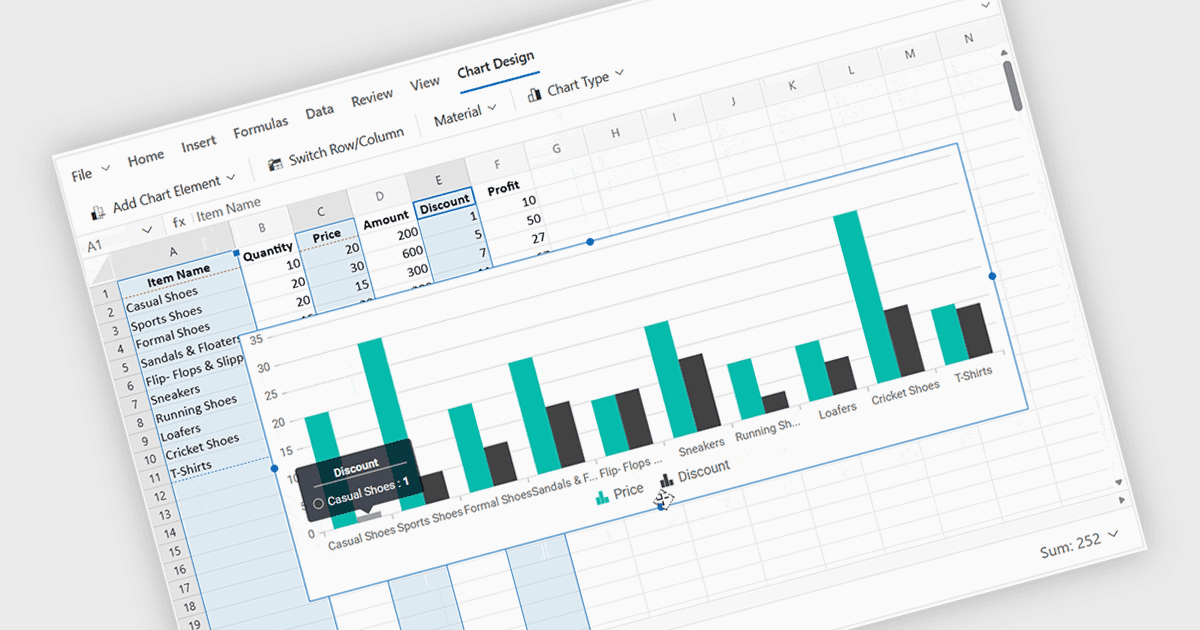Click the A1 Name Box field
1200x630 pixels.
pos(95,245)
